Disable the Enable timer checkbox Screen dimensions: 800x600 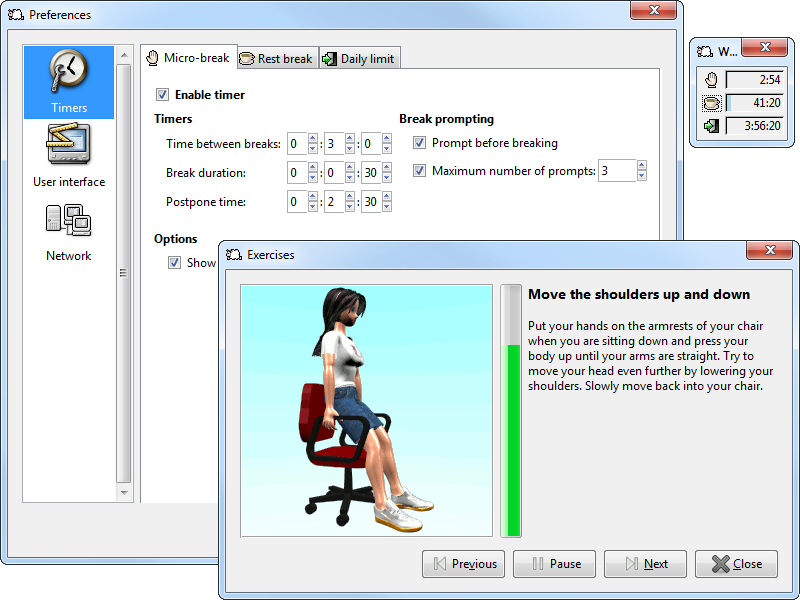click(x=162, y=95)
